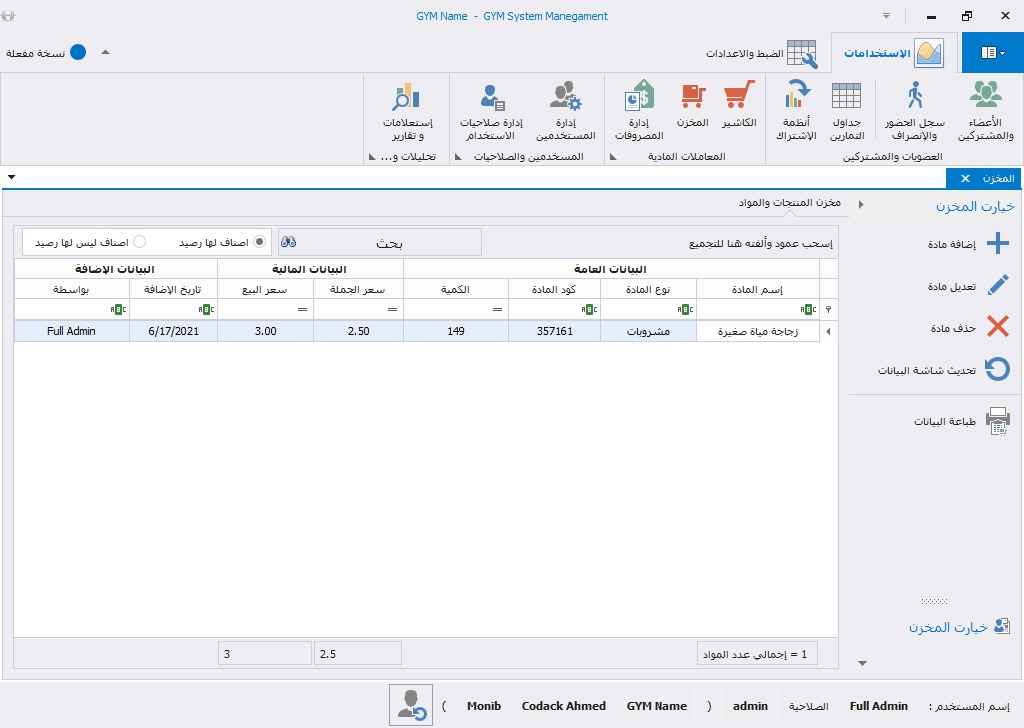Select اصناف ليس لها رصيد radio button
Viewport: 1024px width, 728px height.
click(139, 242)
